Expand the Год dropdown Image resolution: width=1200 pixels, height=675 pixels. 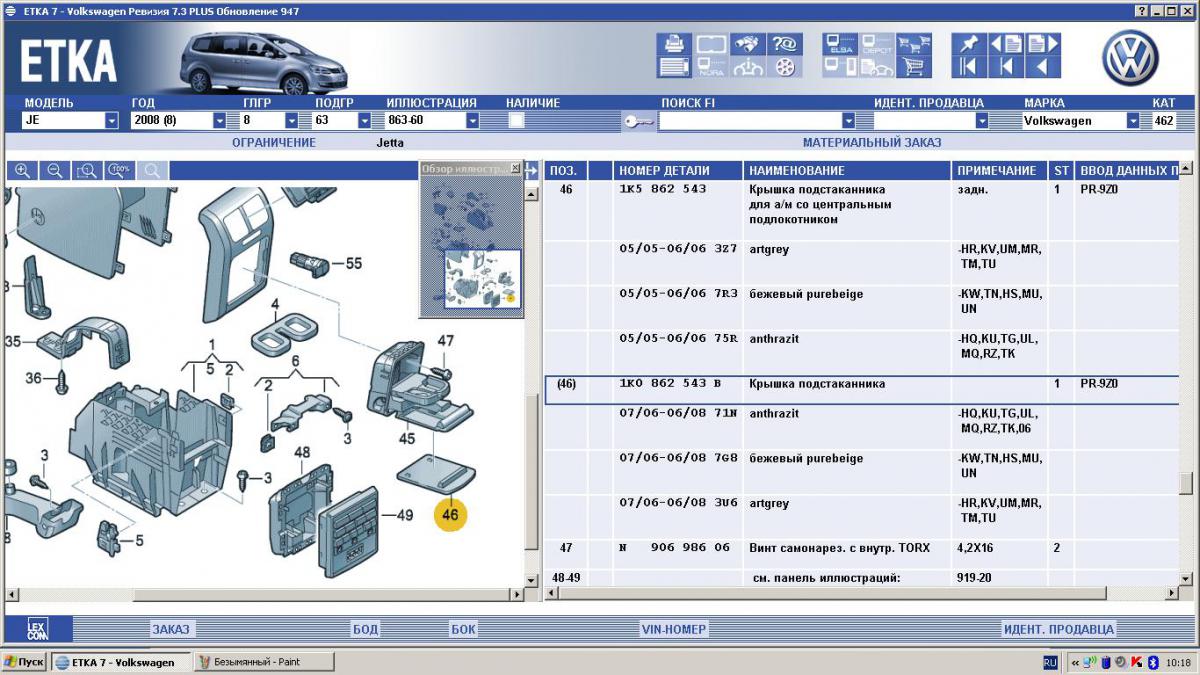(219, 120)
